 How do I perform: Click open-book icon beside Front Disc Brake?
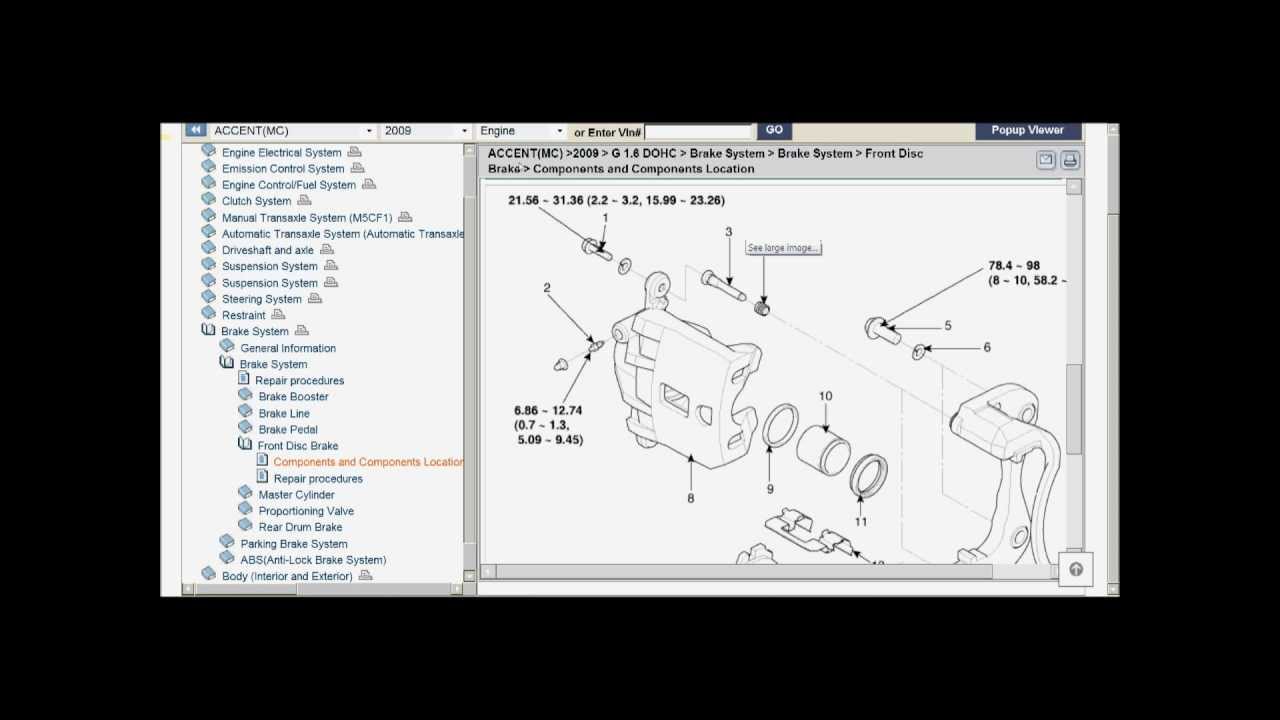tap(245, 444)
